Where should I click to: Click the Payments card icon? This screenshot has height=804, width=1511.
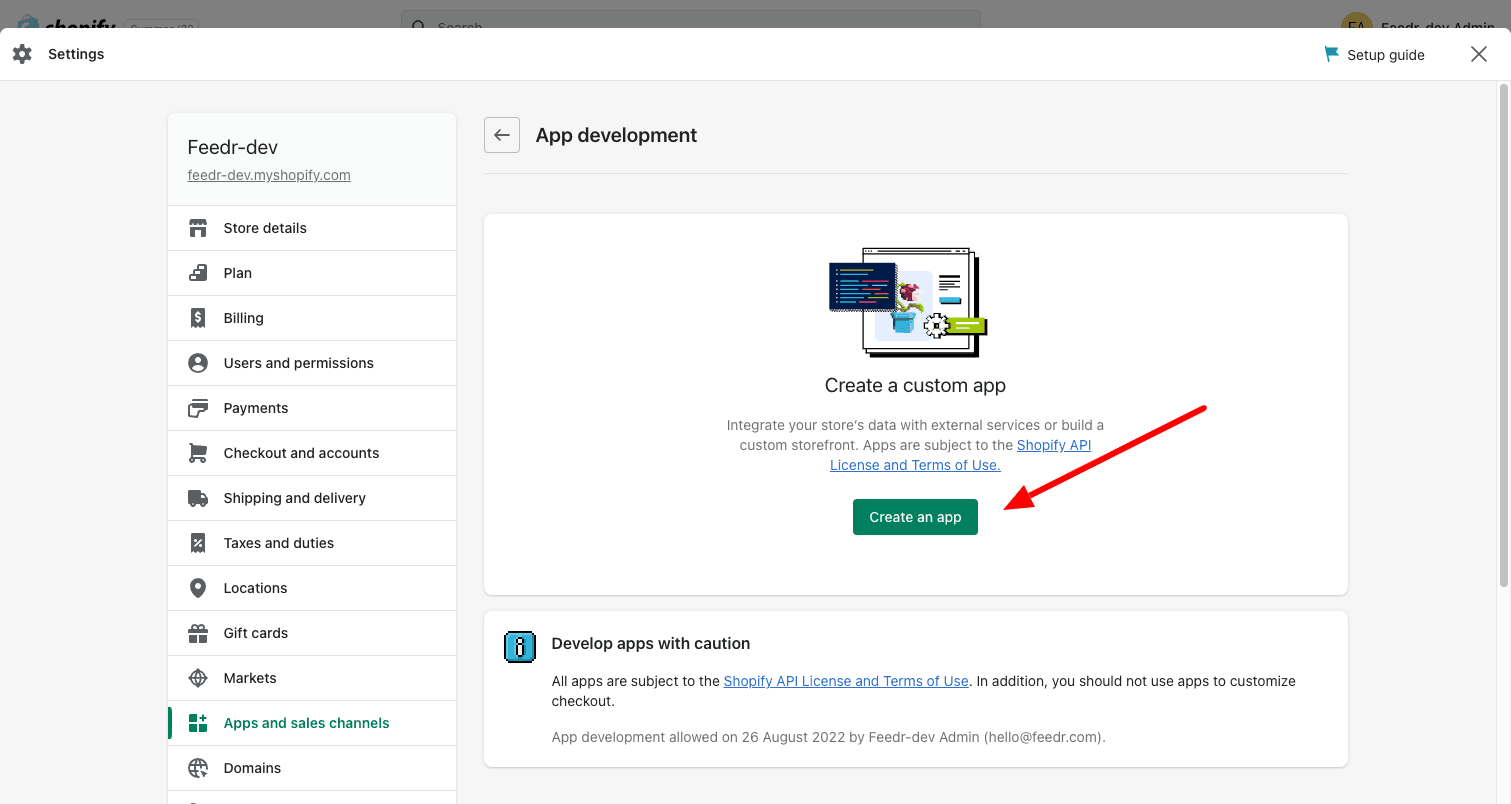198,408
